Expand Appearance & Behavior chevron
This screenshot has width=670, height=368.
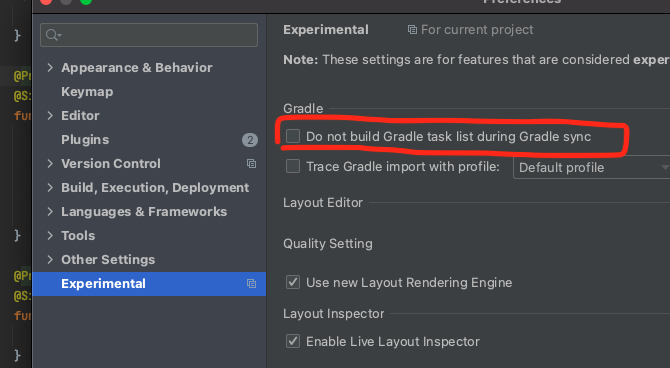50,68
